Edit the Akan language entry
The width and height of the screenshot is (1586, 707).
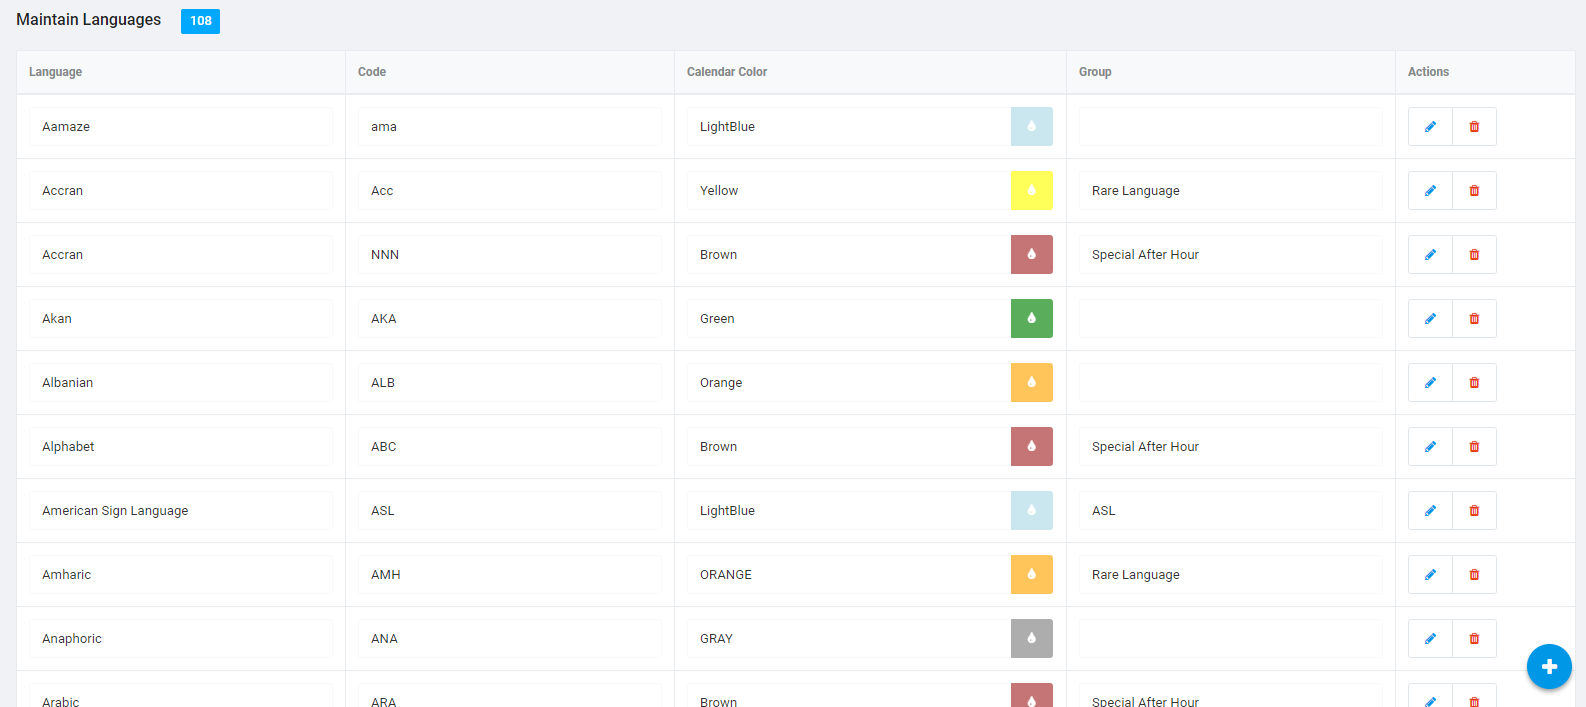click(1430, 319)
